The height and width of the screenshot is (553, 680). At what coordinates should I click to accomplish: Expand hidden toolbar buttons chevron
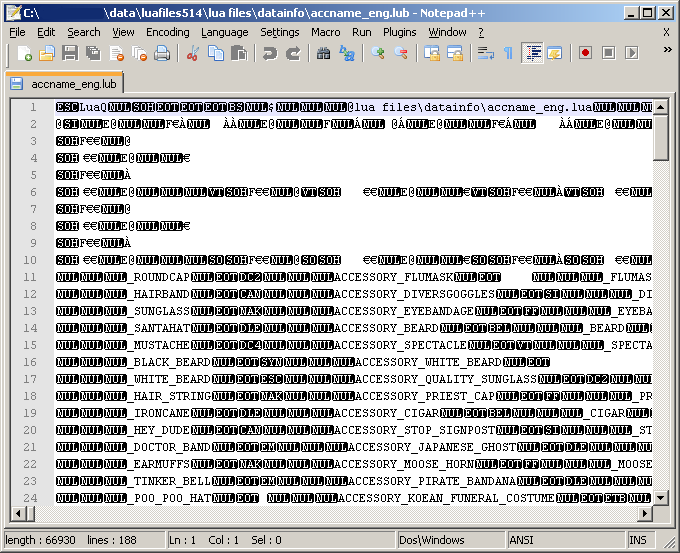click(x=667, y=50)
